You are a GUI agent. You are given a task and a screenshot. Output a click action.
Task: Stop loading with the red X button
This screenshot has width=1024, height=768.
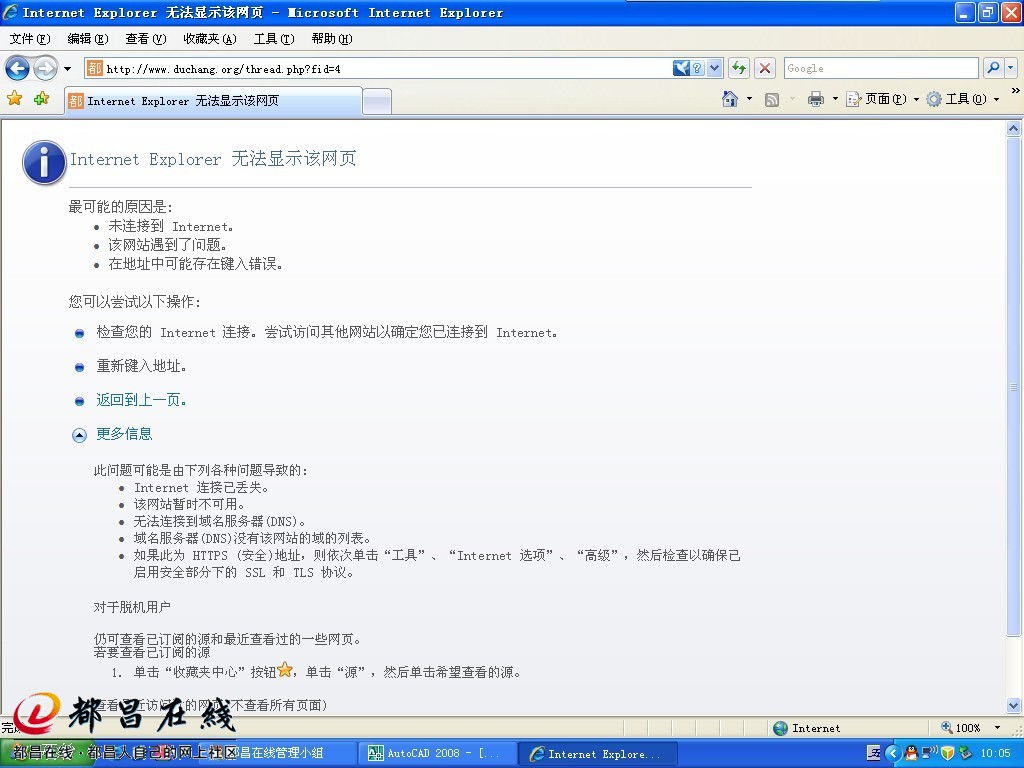[765, 68]
